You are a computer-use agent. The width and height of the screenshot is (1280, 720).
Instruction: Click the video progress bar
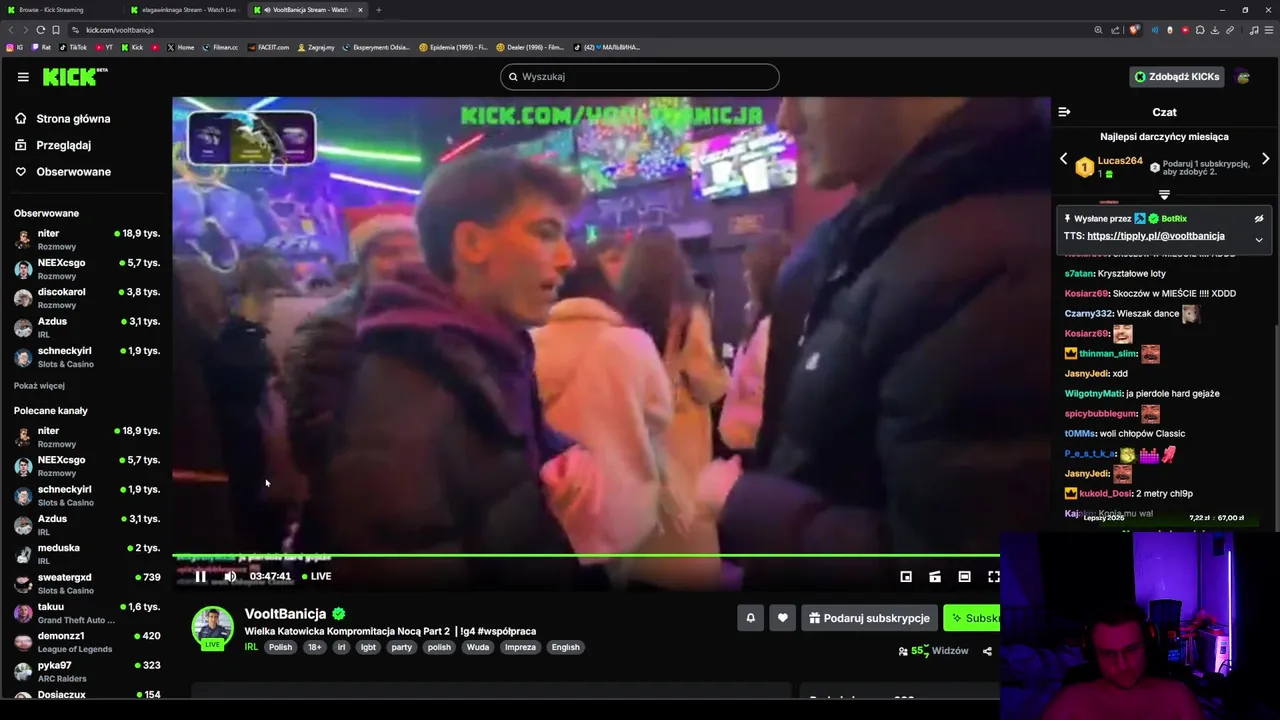[x=586, y=555]
